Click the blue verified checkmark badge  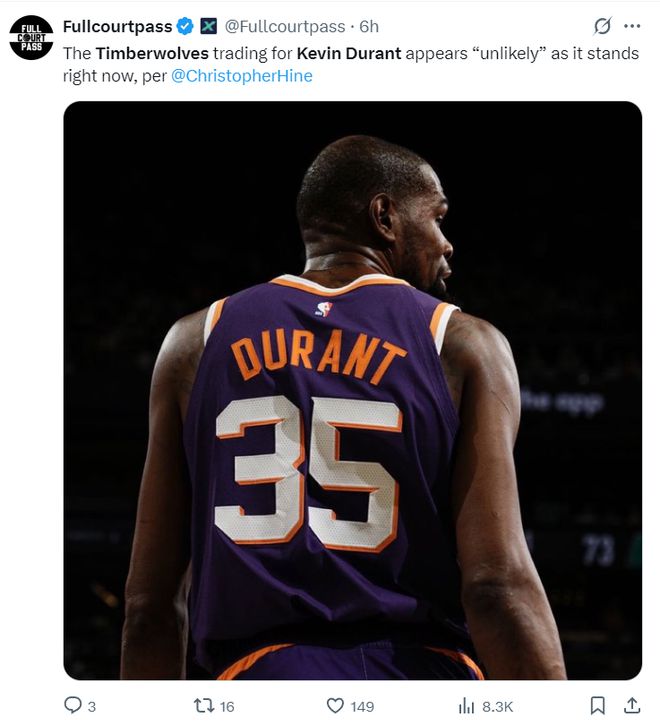click(185, 26)
